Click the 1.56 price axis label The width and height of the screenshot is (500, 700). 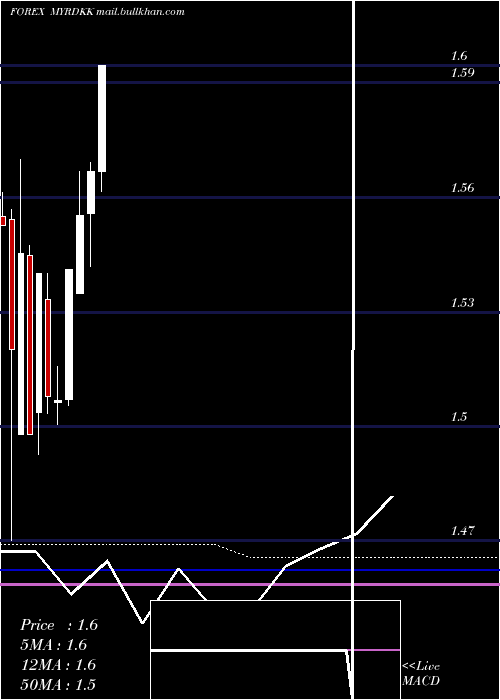(462, 188)
